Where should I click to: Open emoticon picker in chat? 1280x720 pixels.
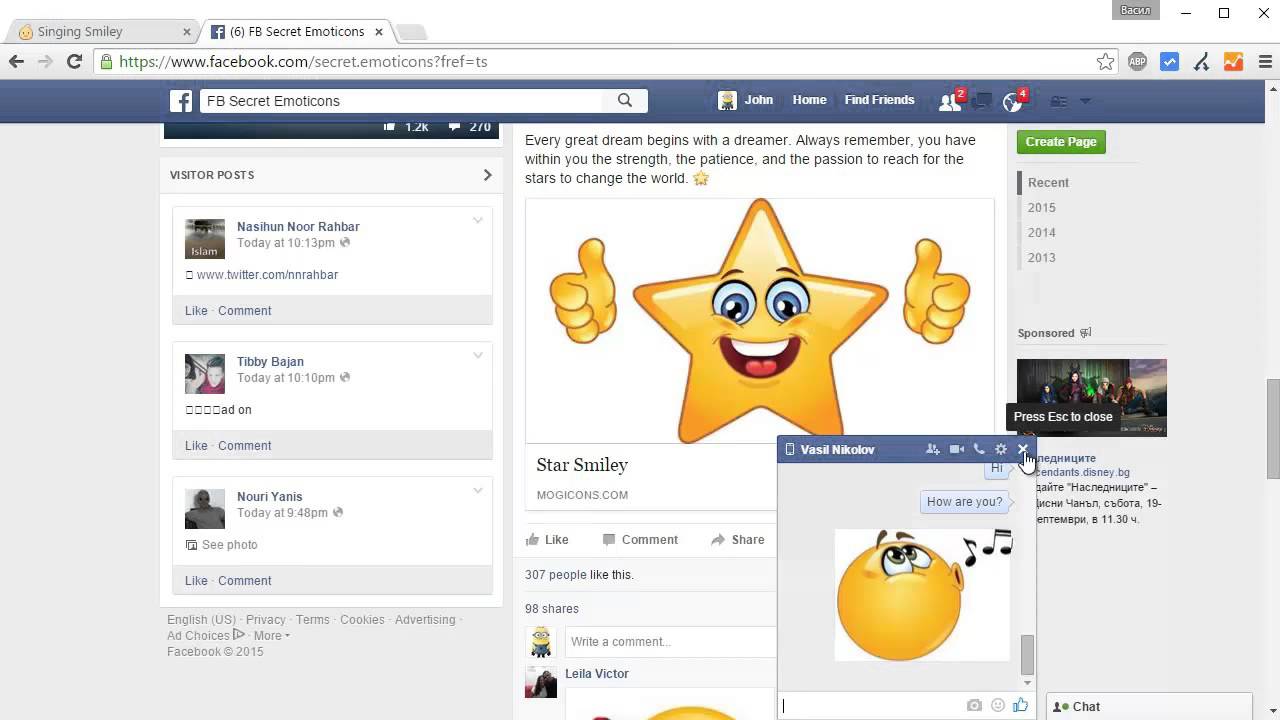click(997, 705)
